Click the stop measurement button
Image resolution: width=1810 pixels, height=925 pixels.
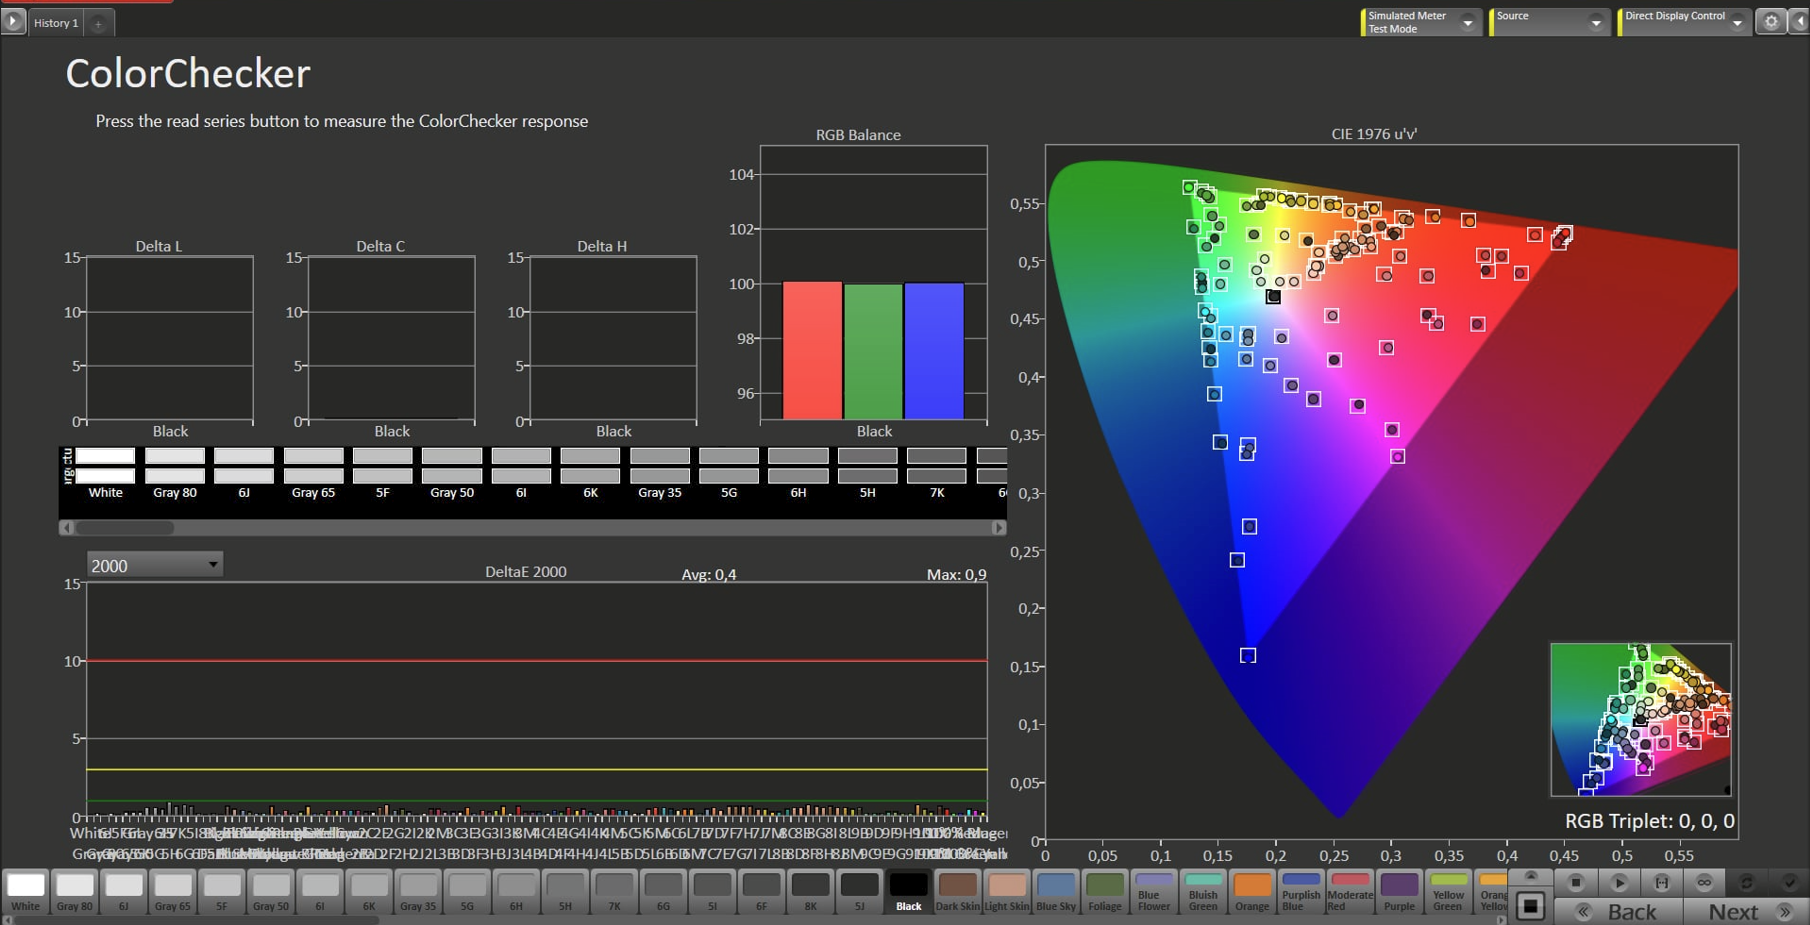(x=1576, y=882)
